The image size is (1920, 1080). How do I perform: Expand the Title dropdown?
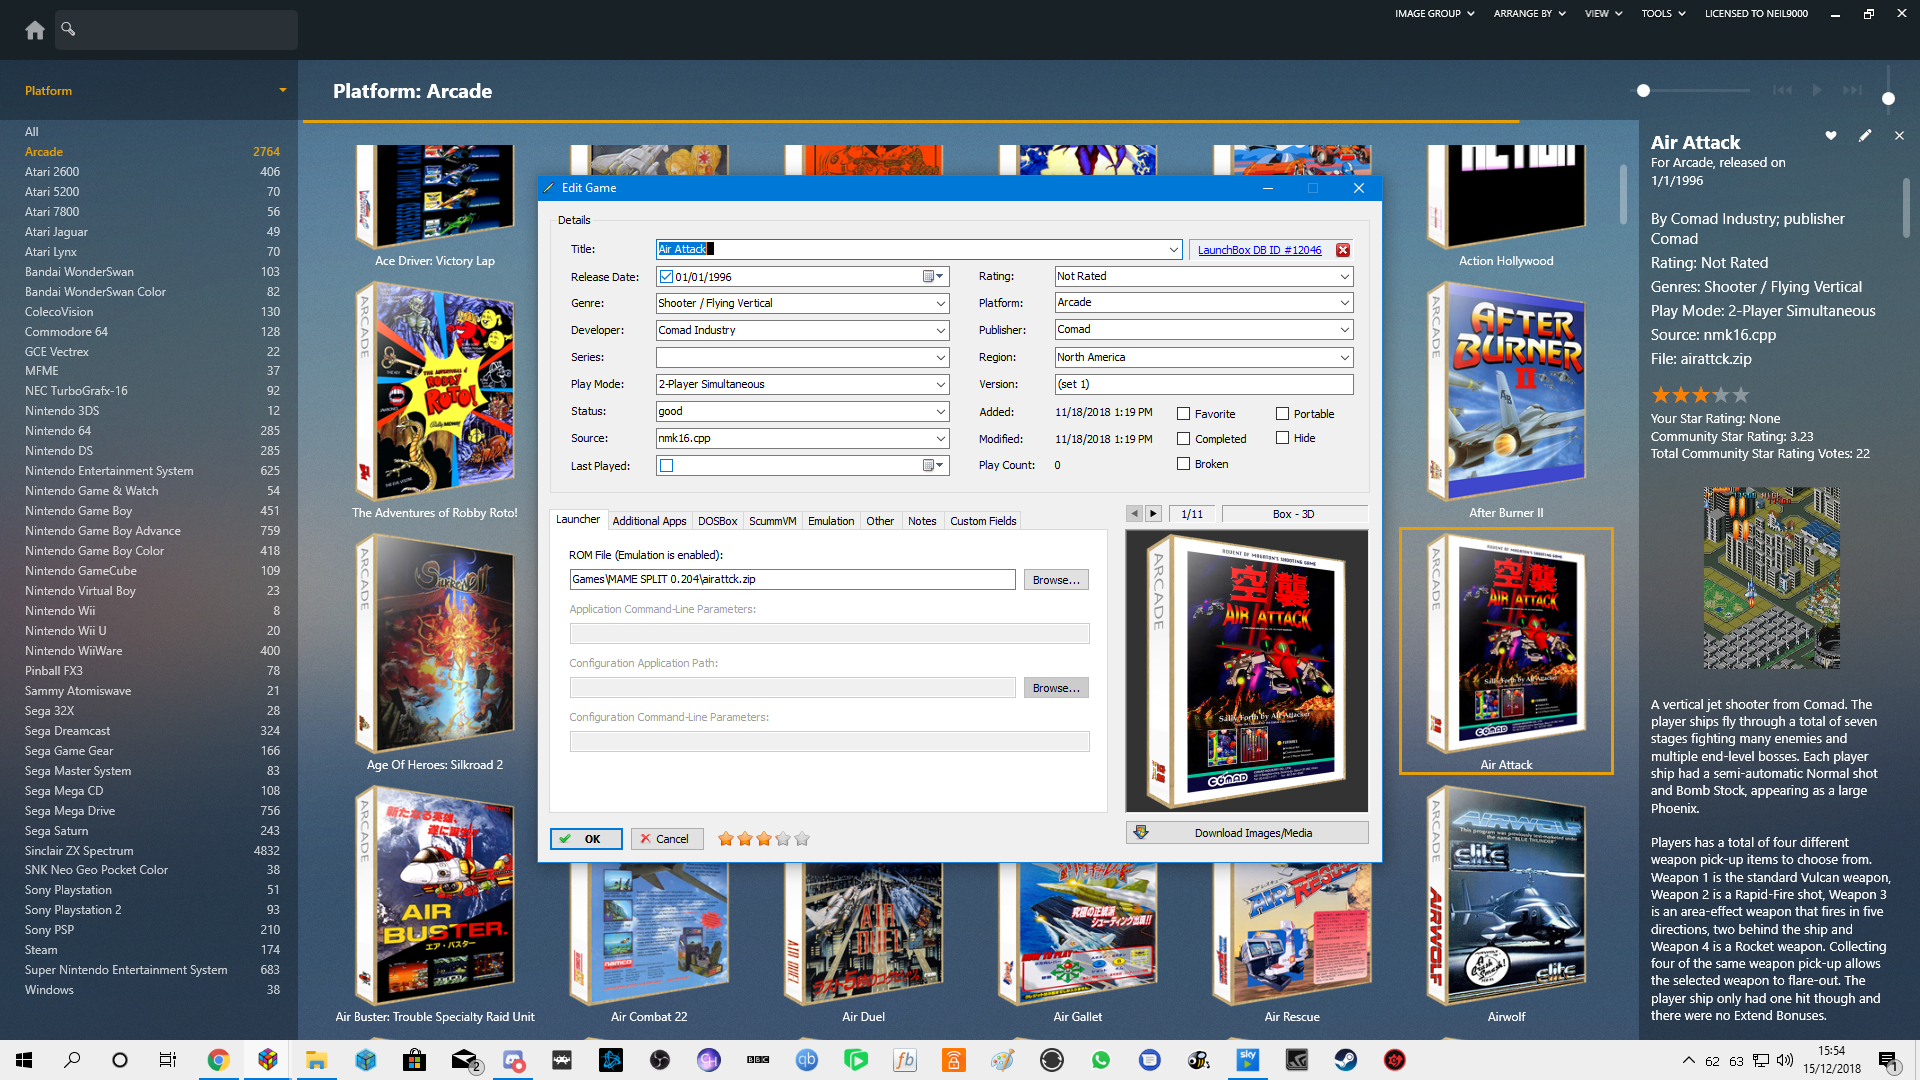1173,249
